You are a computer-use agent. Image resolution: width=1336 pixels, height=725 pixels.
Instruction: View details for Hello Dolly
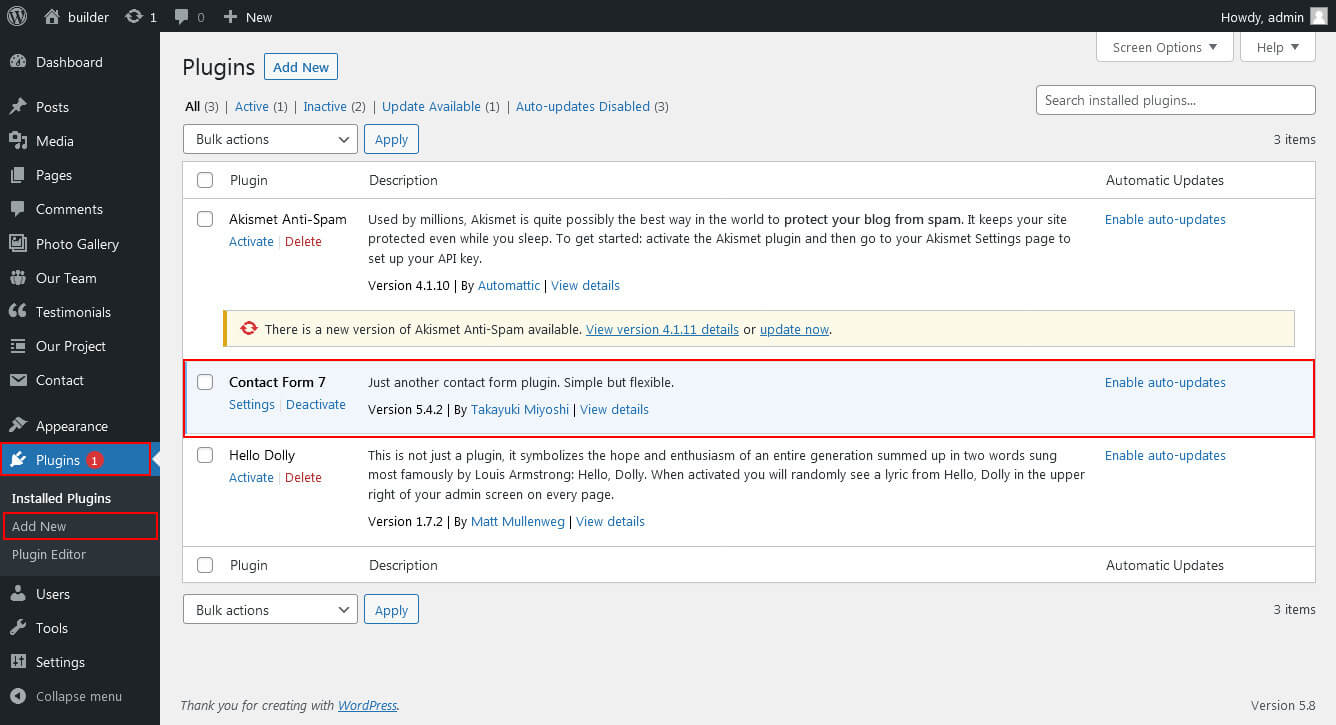pyautogui.click(x=610, y=521)
